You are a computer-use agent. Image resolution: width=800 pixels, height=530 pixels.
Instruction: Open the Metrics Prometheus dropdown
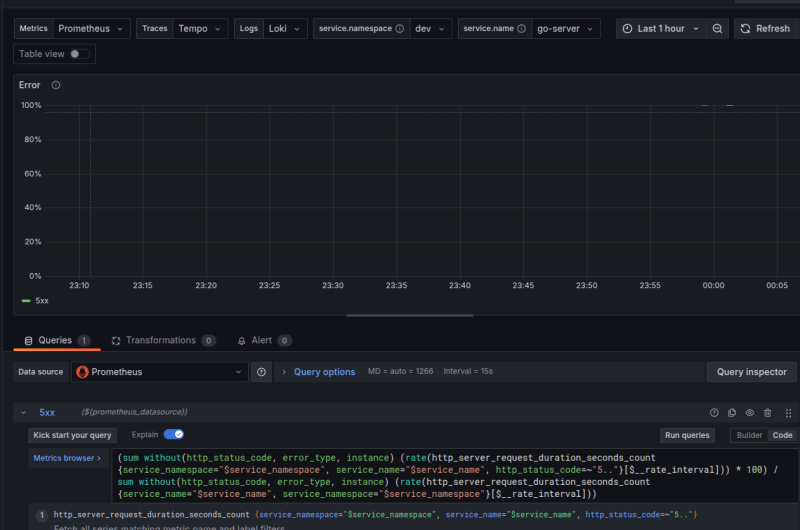coord(91,29)
